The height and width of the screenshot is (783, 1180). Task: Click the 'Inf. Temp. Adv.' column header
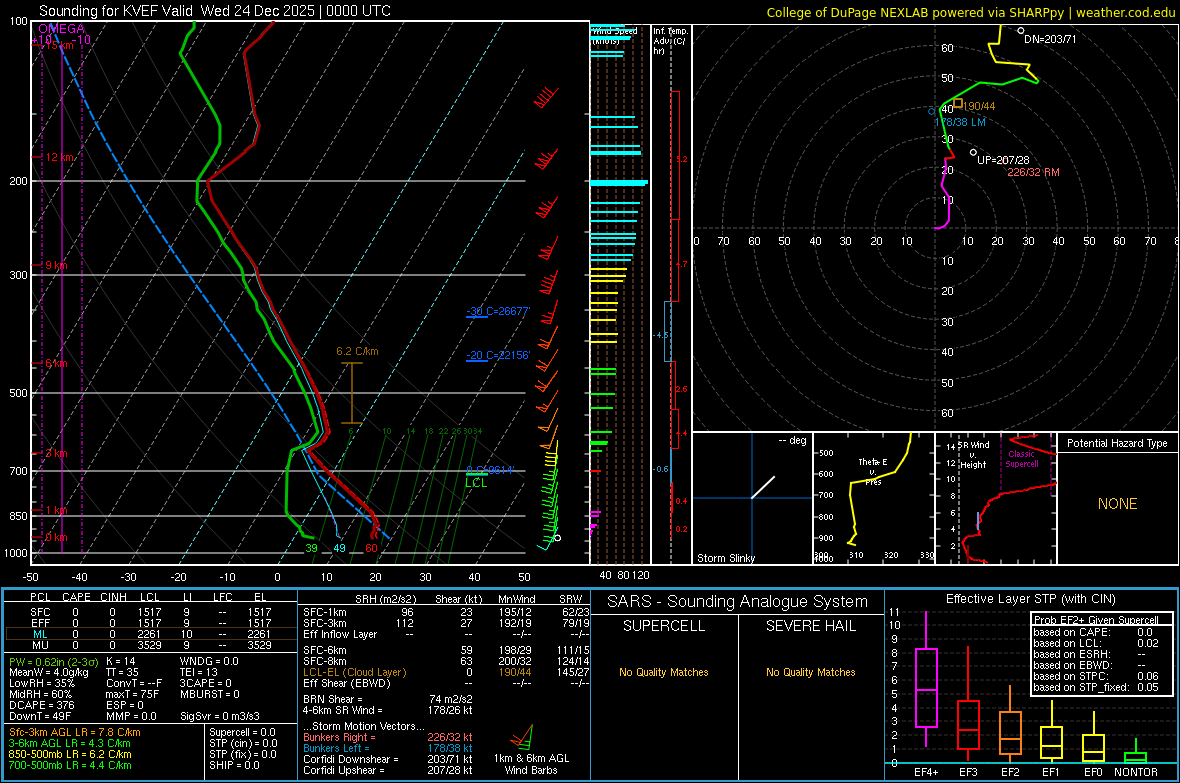(x=671, y=41)
